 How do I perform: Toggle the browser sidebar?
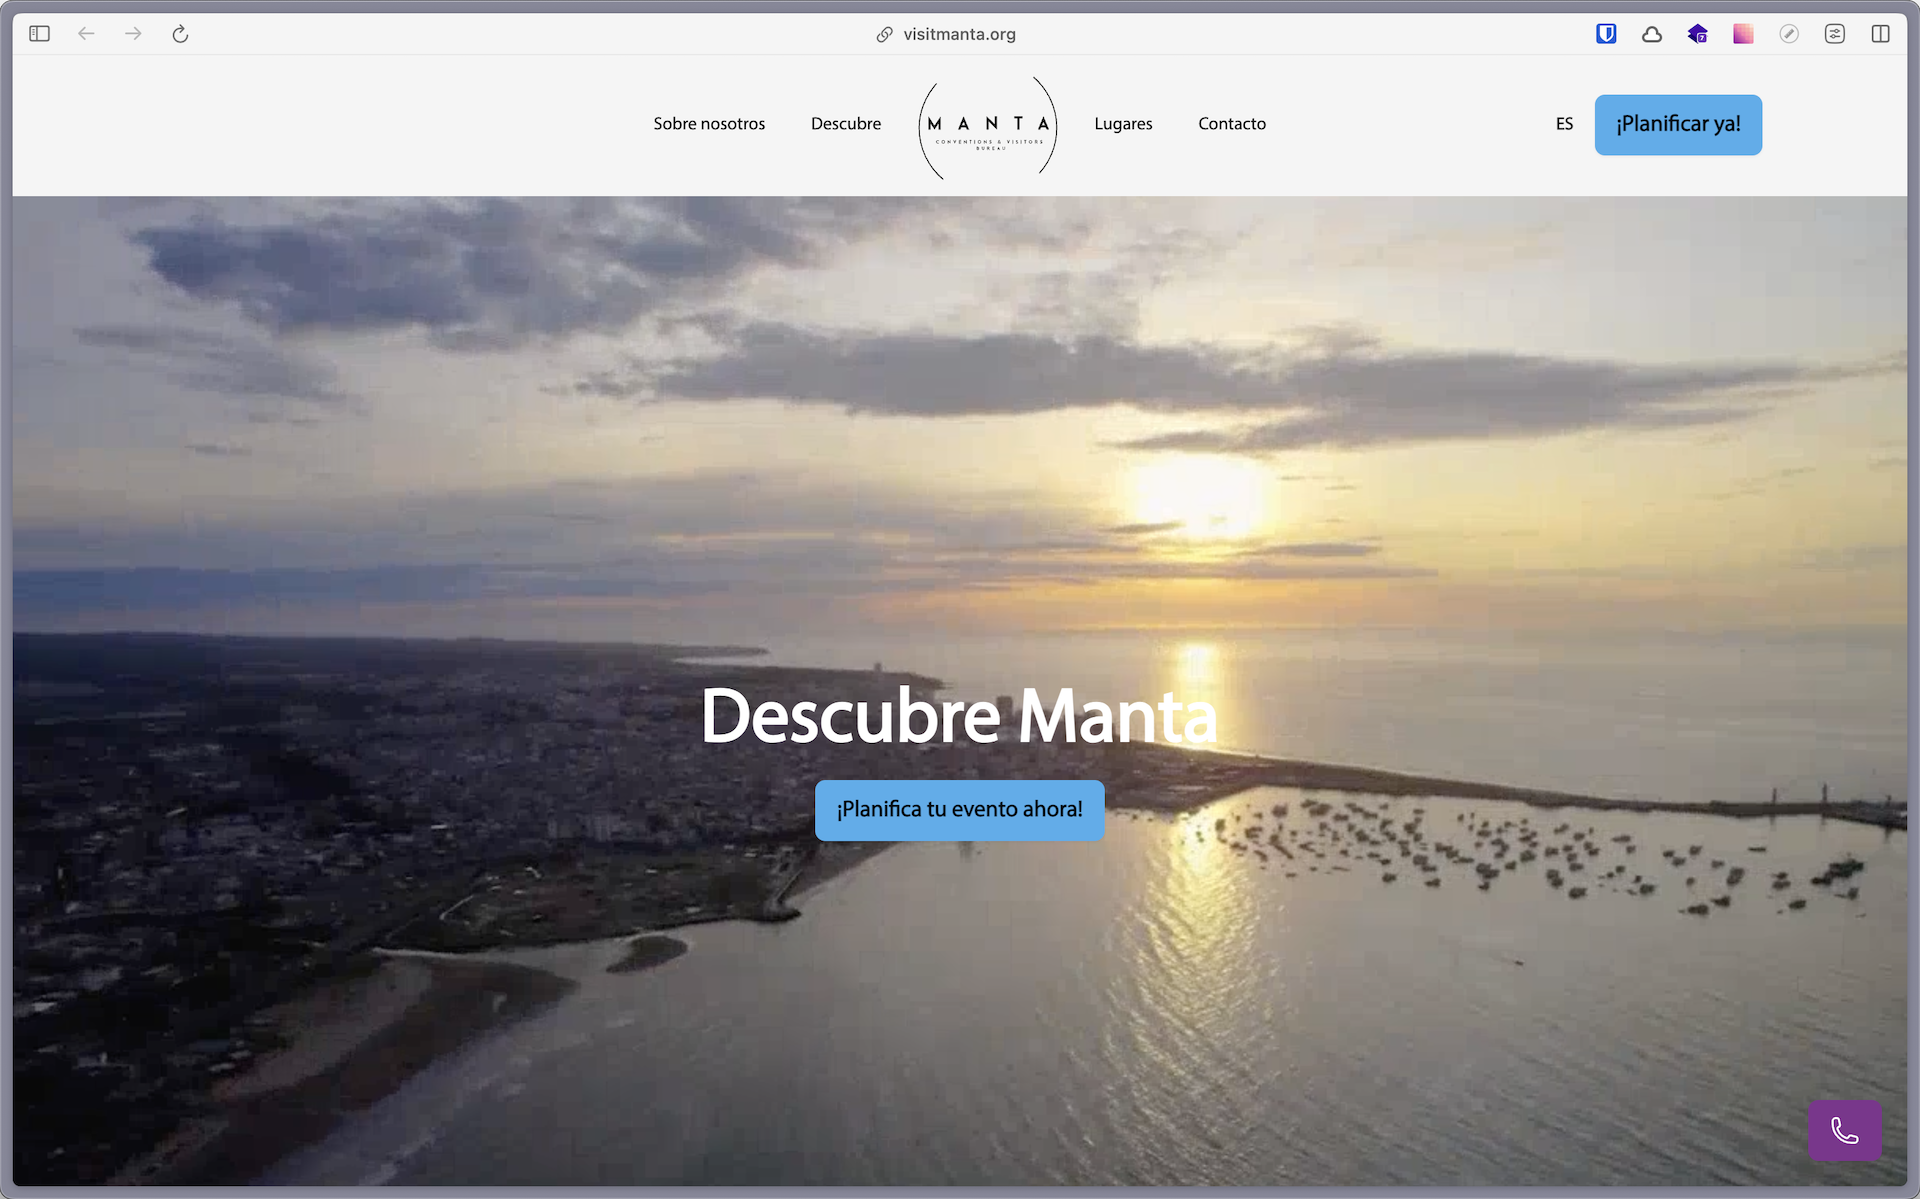(40, 34)
